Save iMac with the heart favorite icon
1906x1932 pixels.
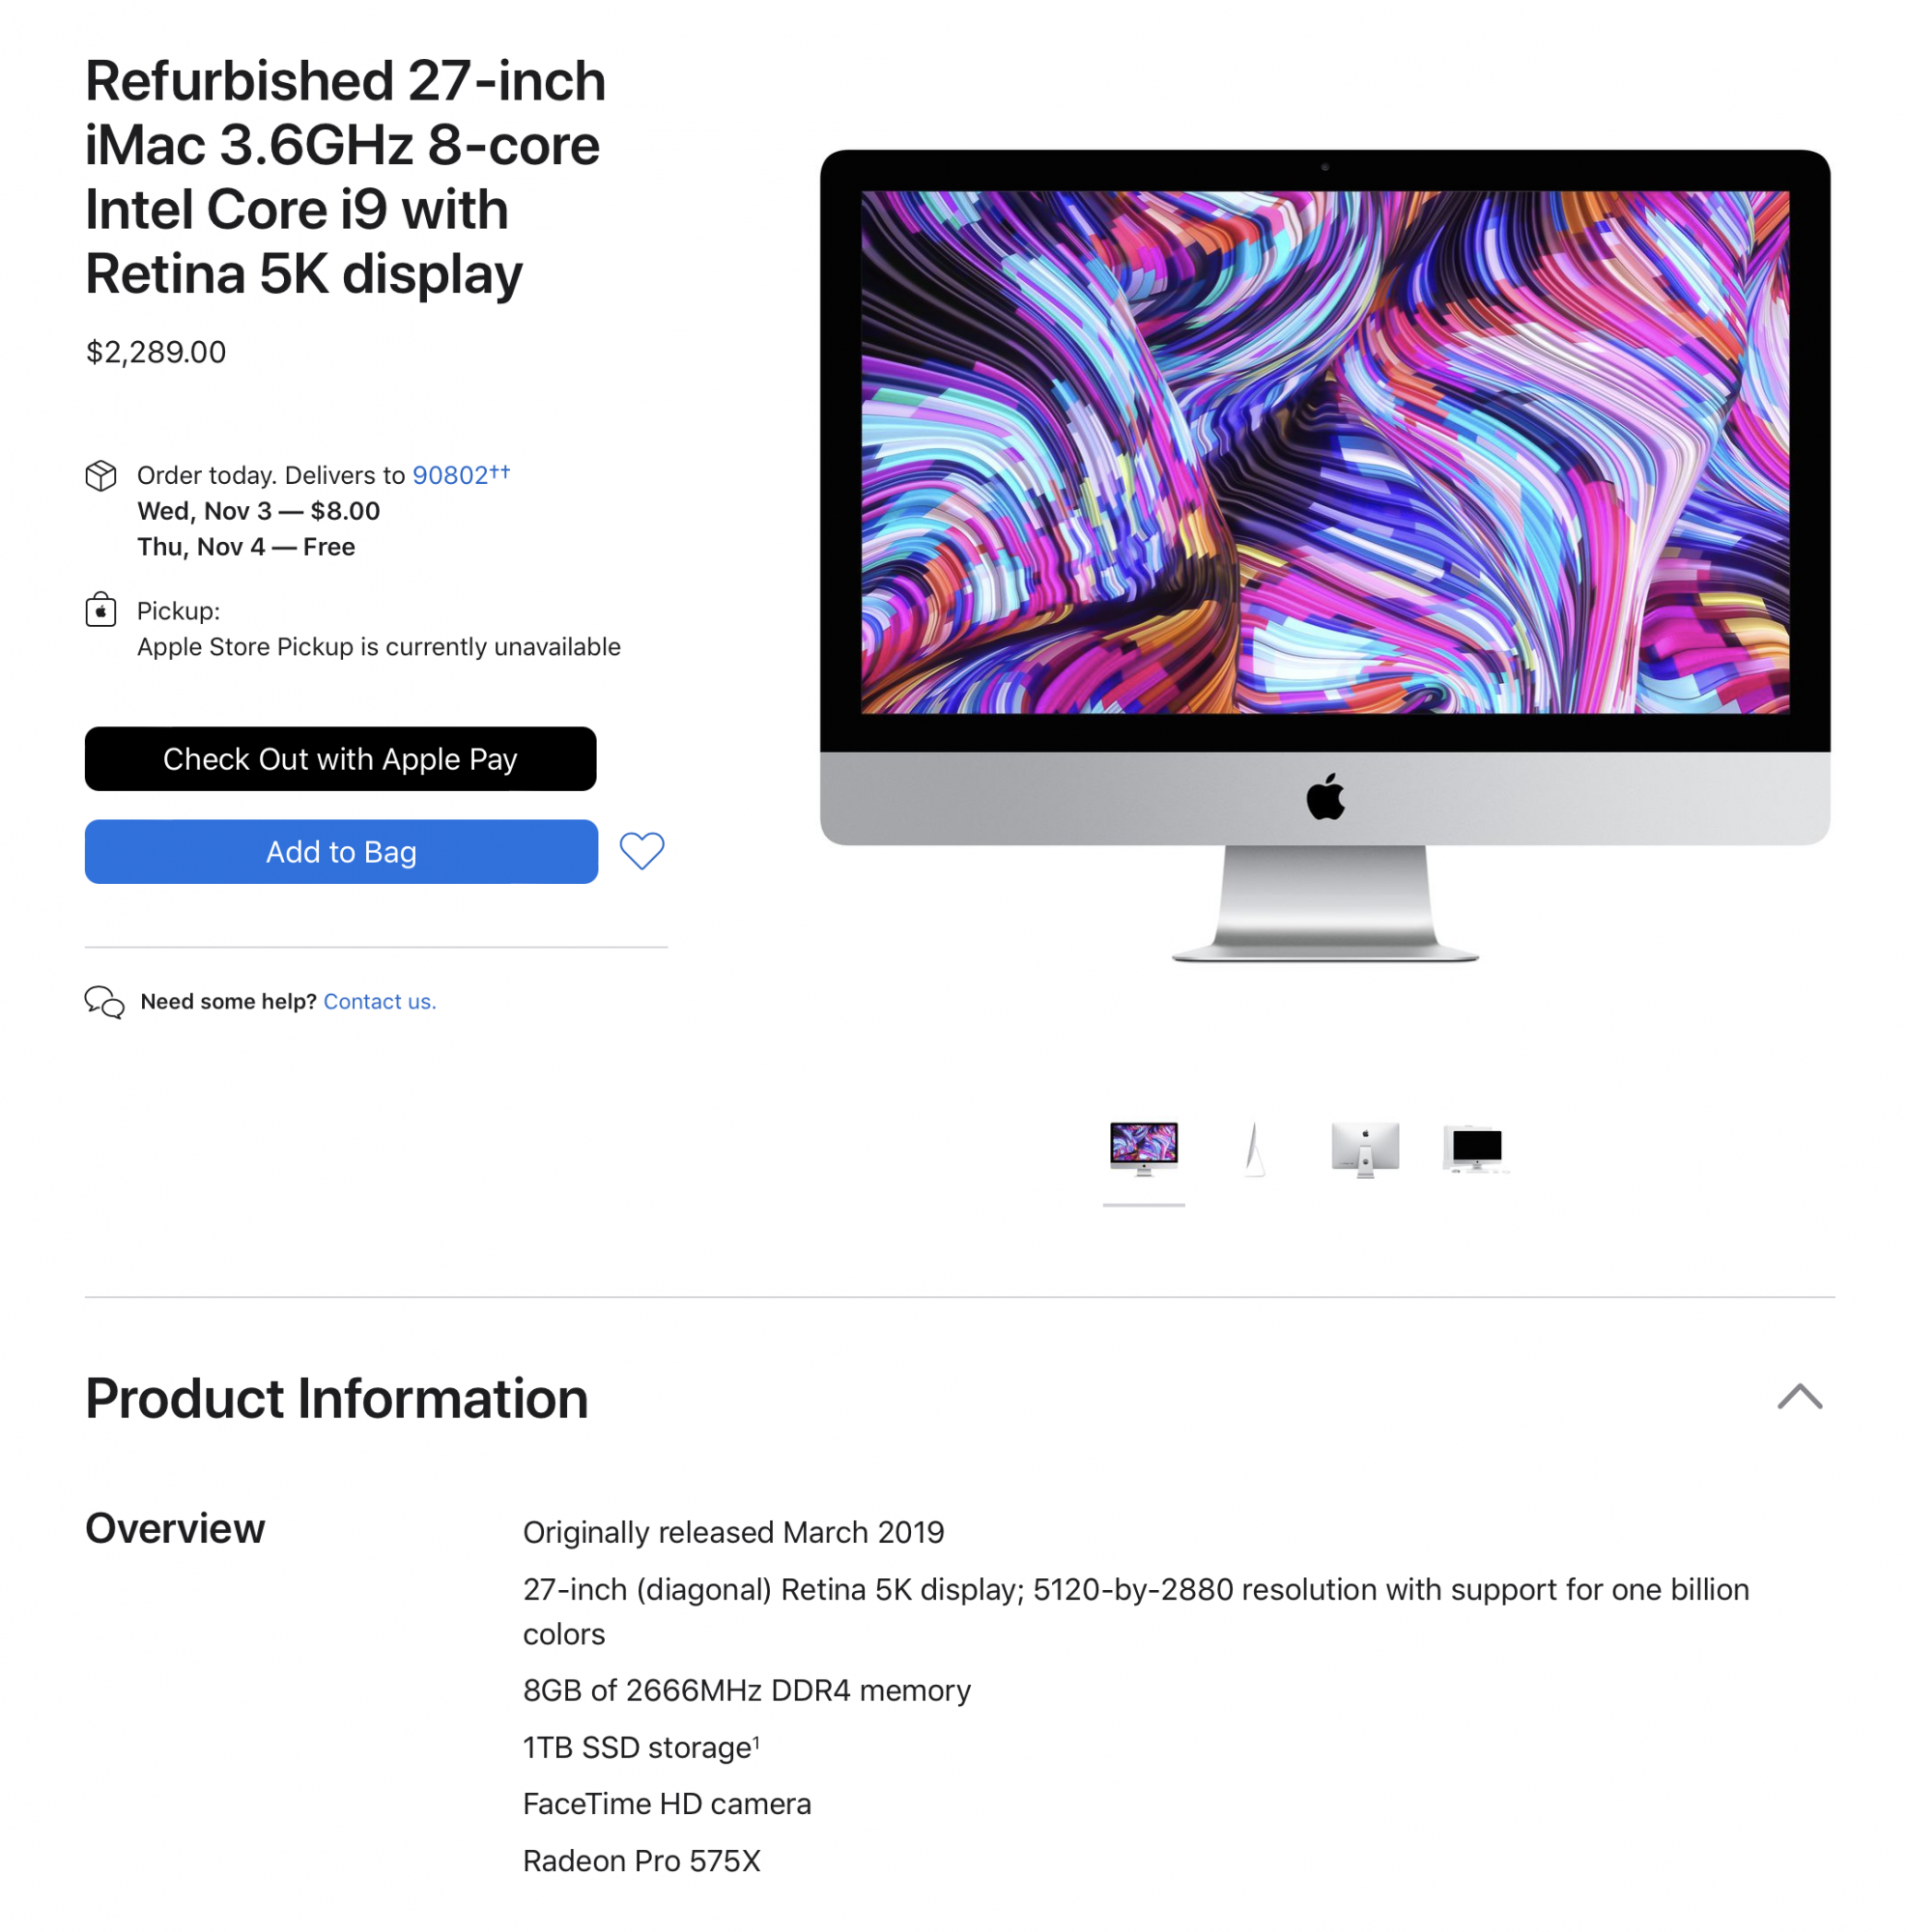coord(641,851)
